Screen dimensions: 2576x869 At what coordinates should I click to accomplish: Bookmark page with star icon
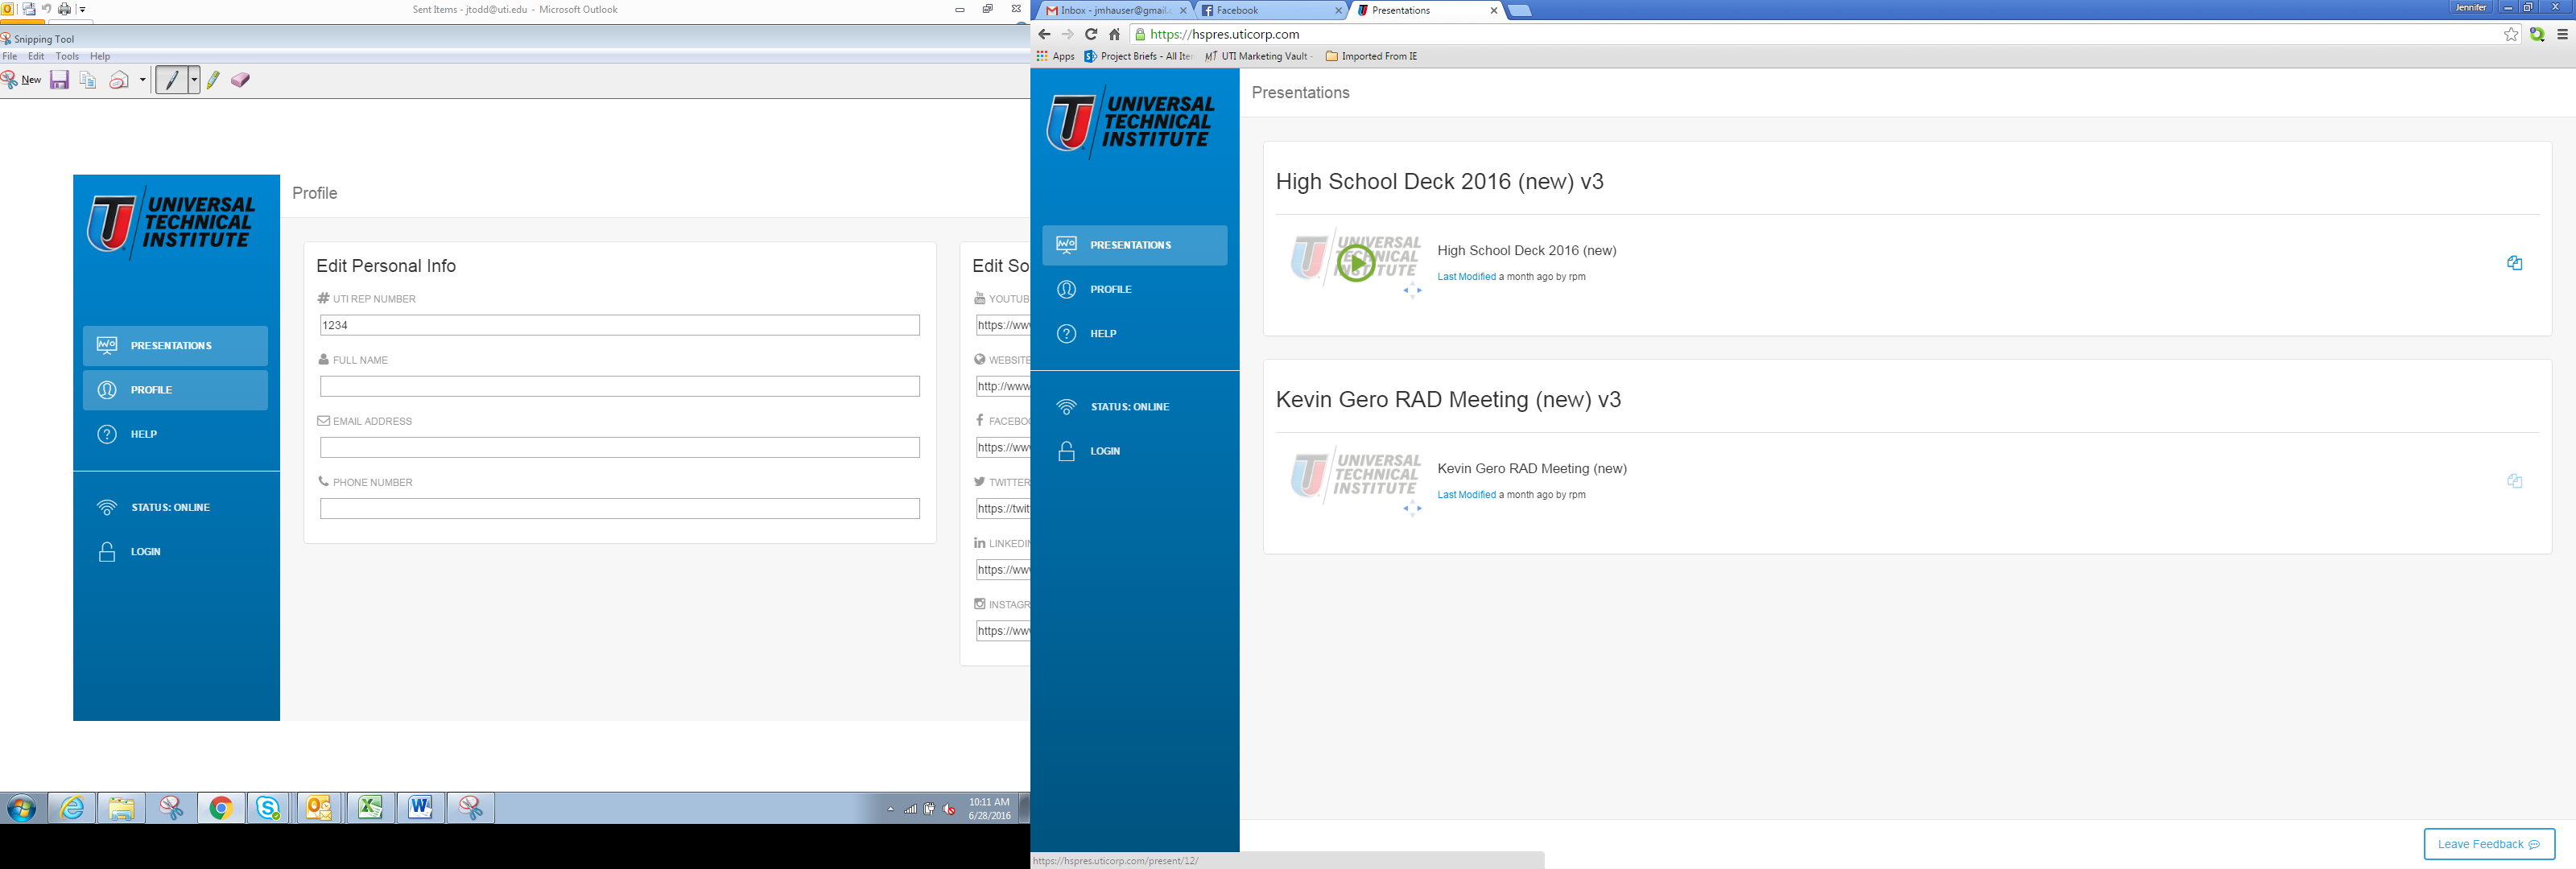click(x=2511, y=34)
